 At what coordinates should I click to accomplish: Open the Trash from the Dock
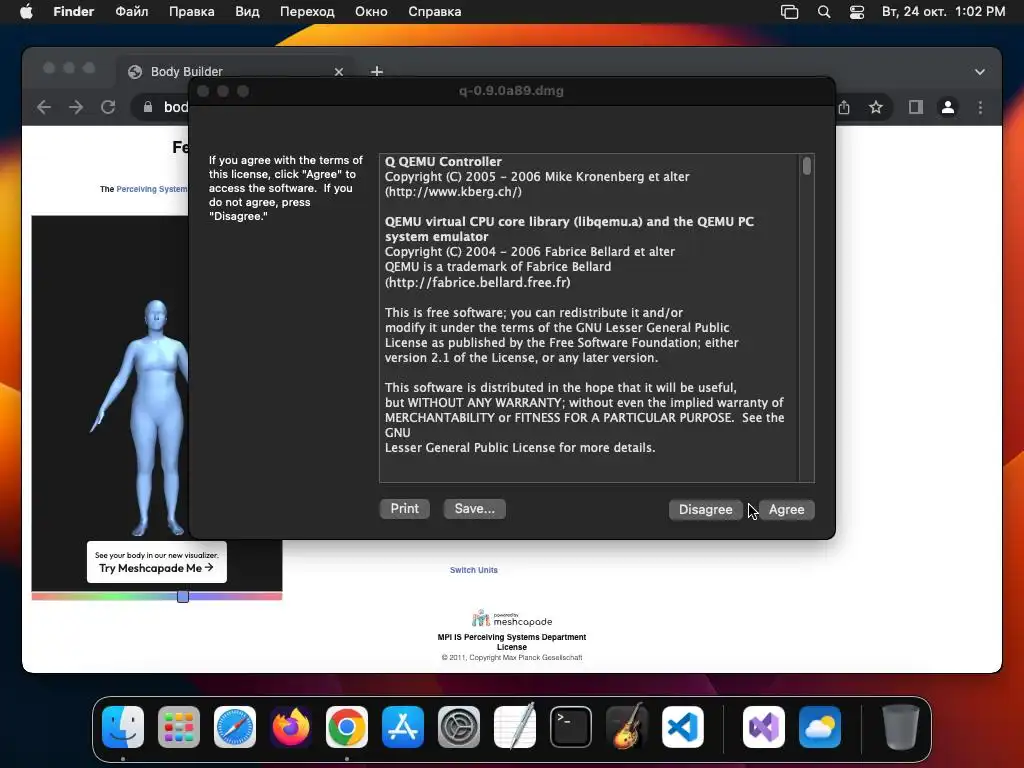pyautogui.click(x=901, y=727)
